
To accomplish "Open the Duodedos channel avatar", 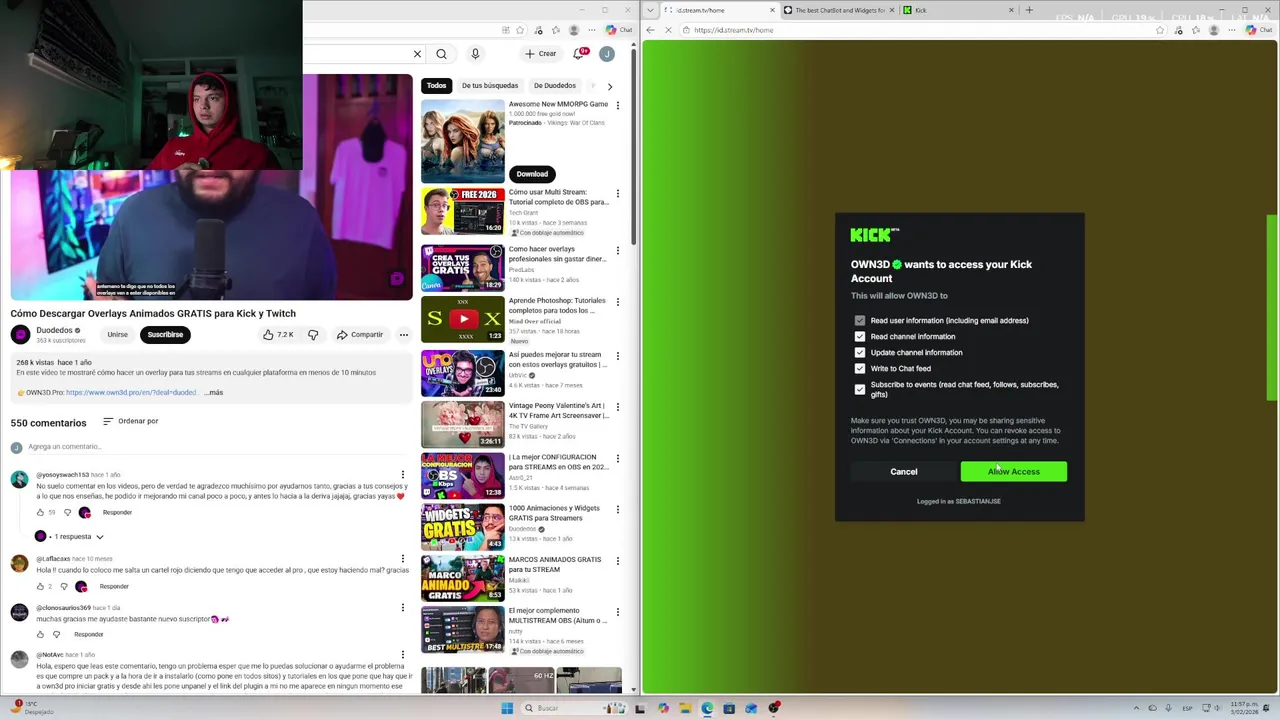I will point(20,335).
